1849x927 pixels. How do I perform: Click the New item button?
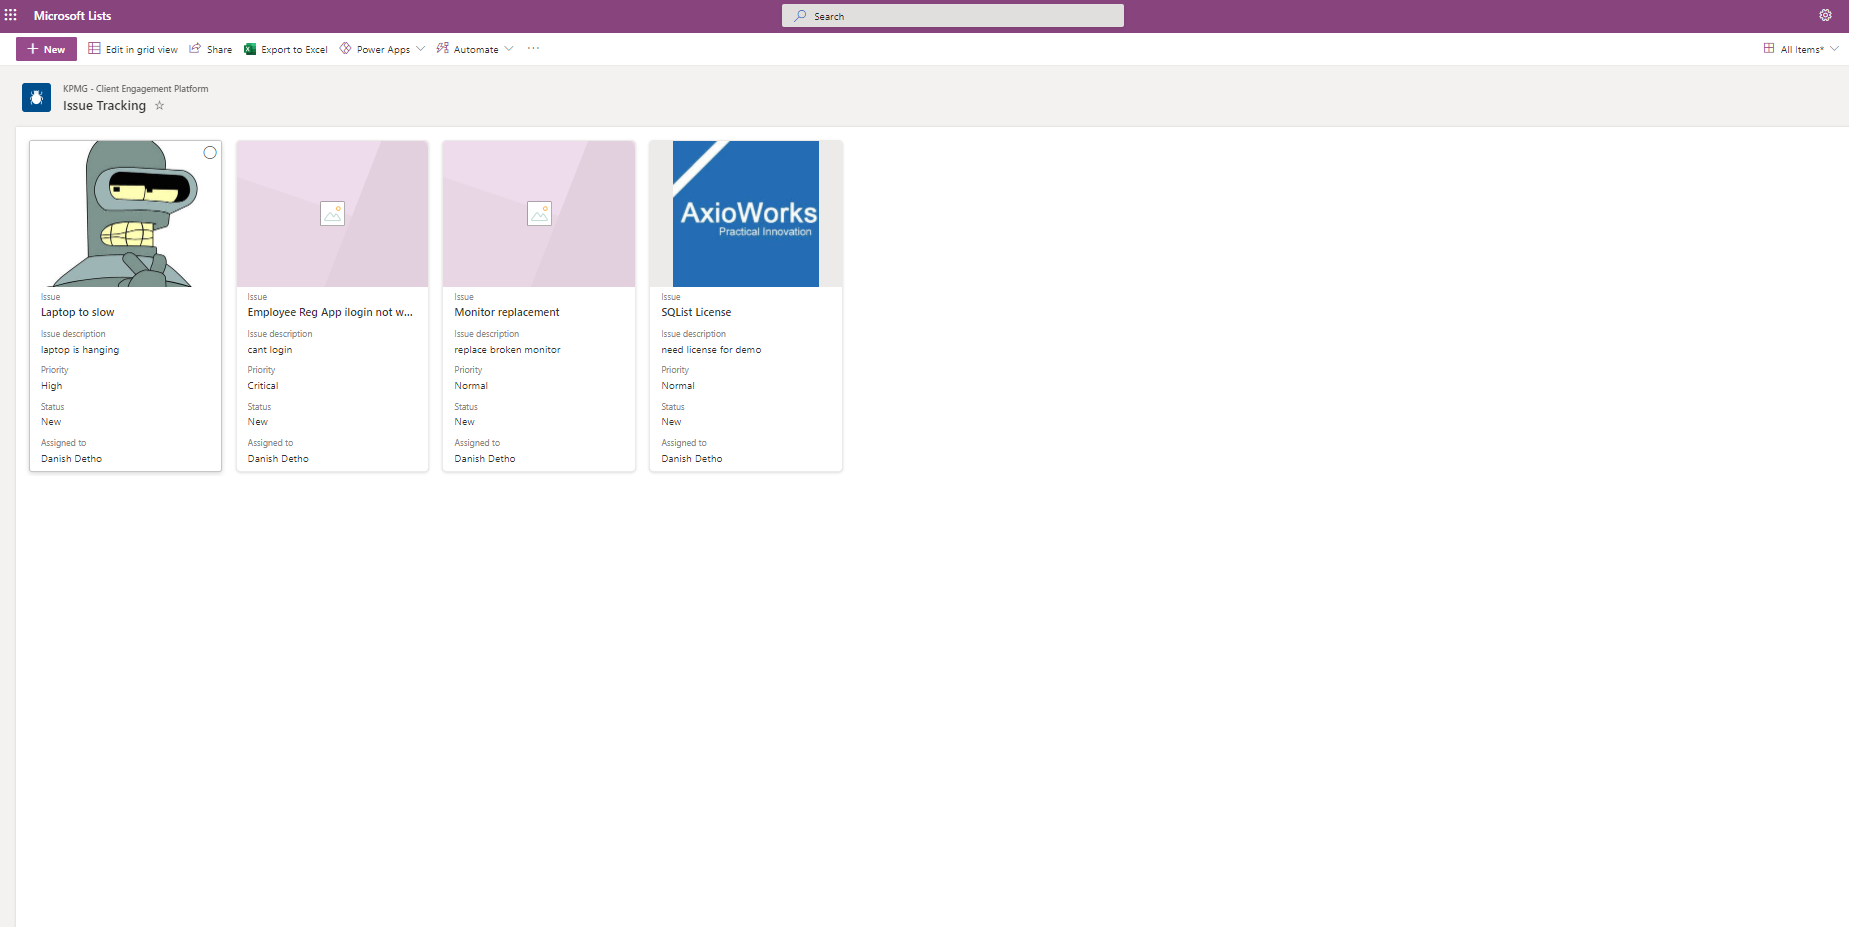(x=46, y=49)
